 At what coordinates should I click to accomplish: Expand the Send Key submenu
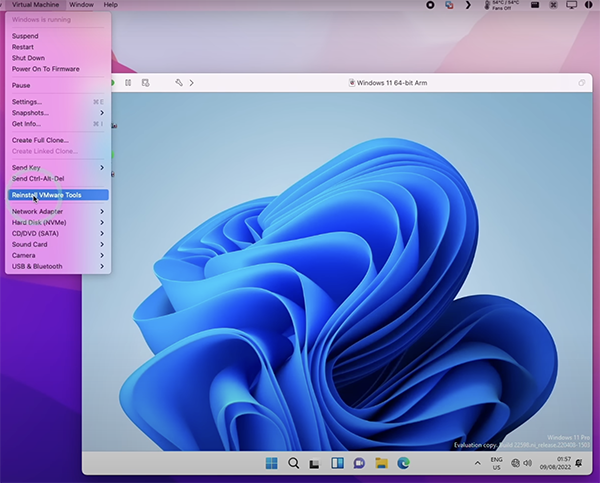coord(58,168)
